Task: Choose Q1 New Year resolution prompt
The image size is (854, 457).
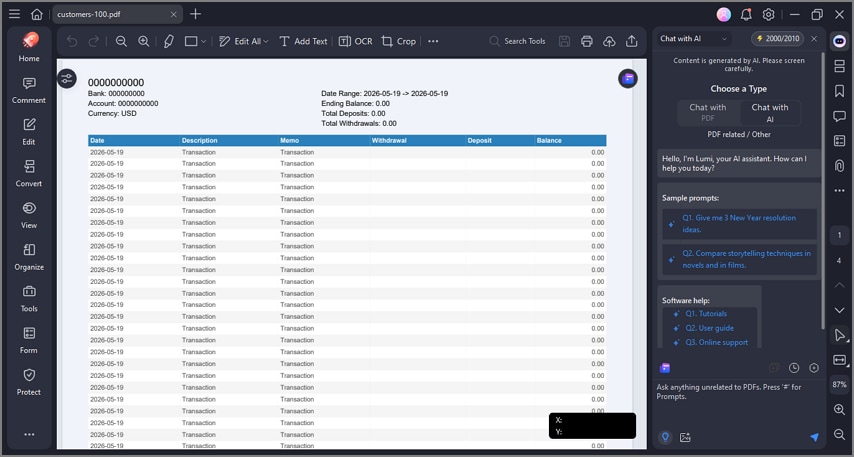Action: pos(739,223)
